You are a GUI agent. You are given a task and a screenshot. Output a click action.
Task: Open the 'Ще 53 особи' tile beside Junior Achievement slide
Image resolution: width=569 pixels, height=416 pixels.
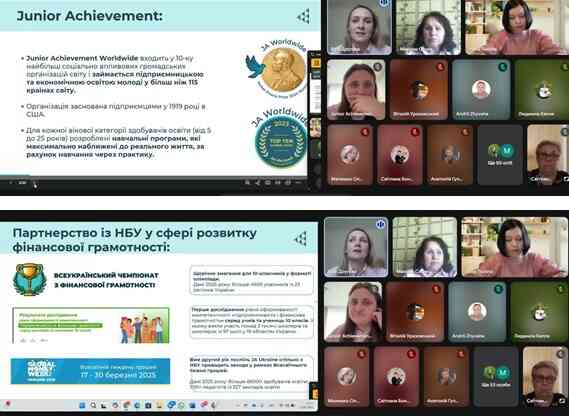(x=500, y=155)
